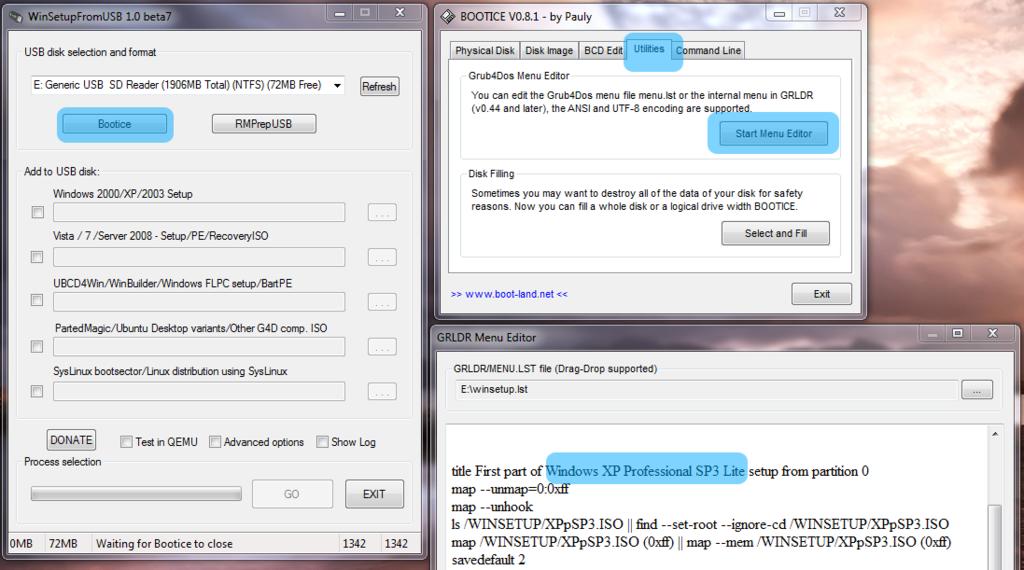Open the www.boot-land.net link

(x=509, y=294)
